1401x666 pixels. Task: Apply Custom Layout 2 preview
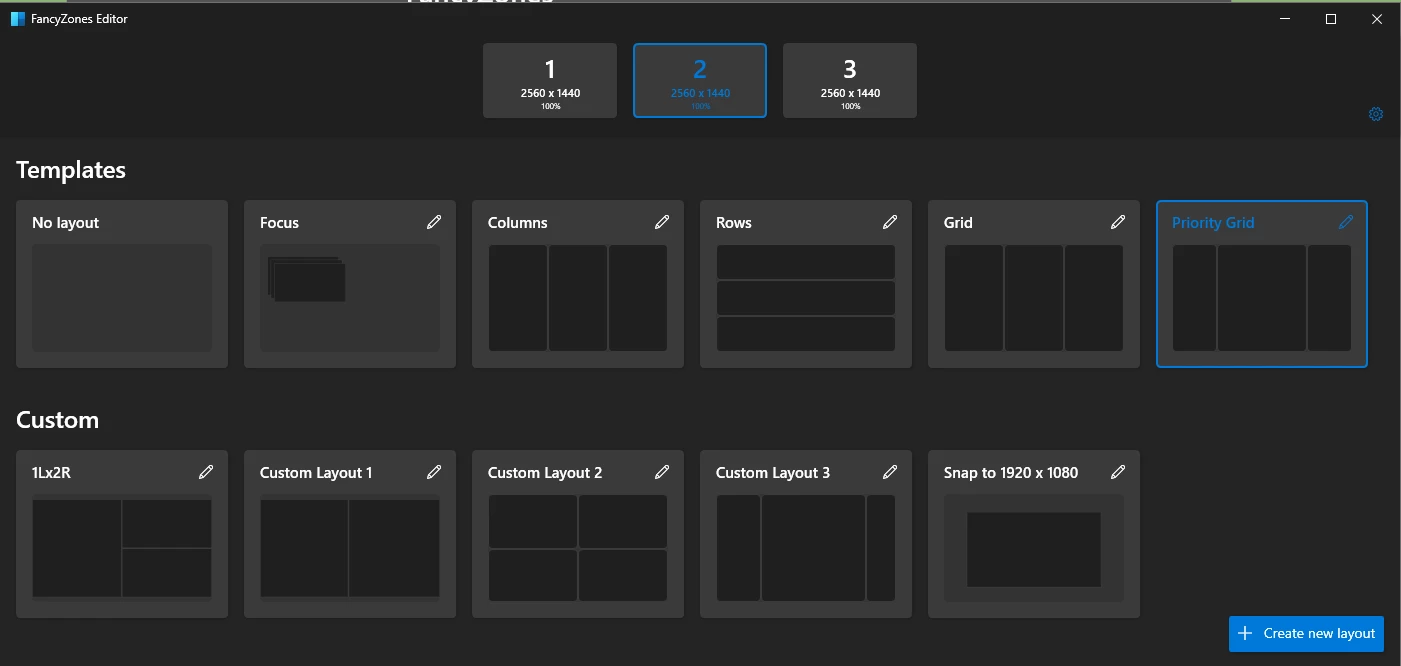578,548
